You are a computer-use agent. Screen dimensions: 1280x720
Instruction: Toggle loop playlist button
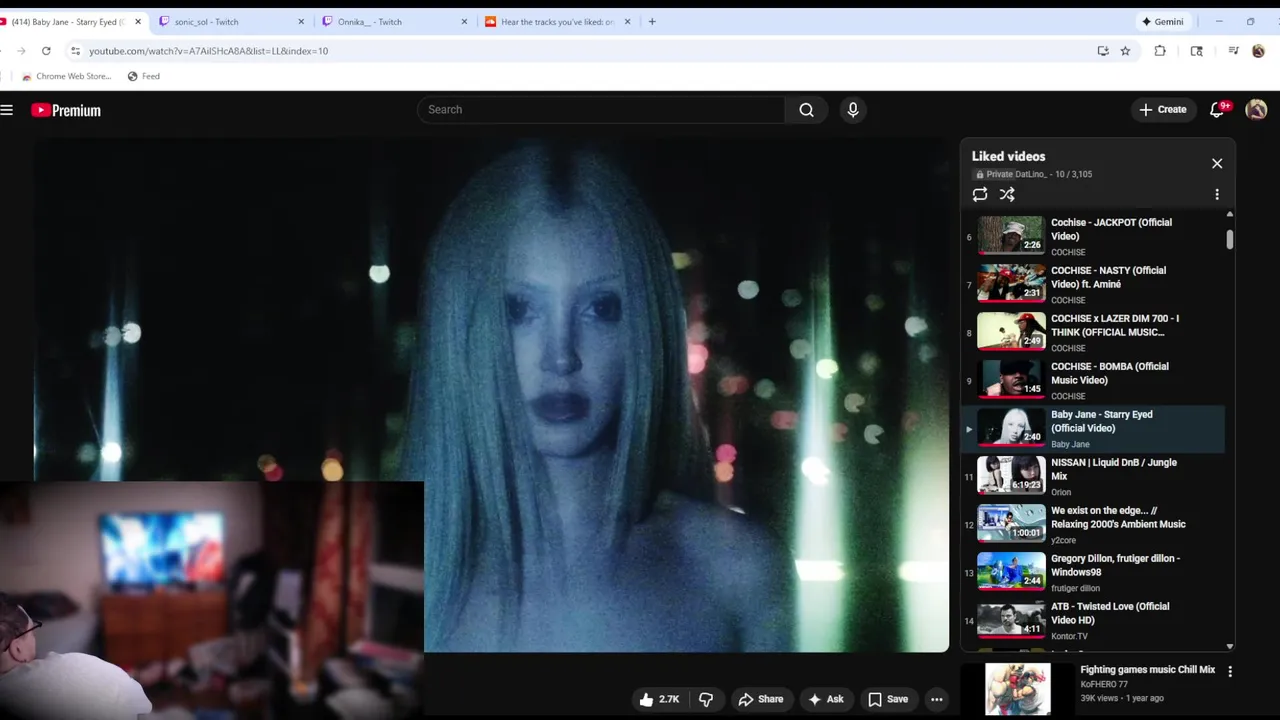[980, 195]
